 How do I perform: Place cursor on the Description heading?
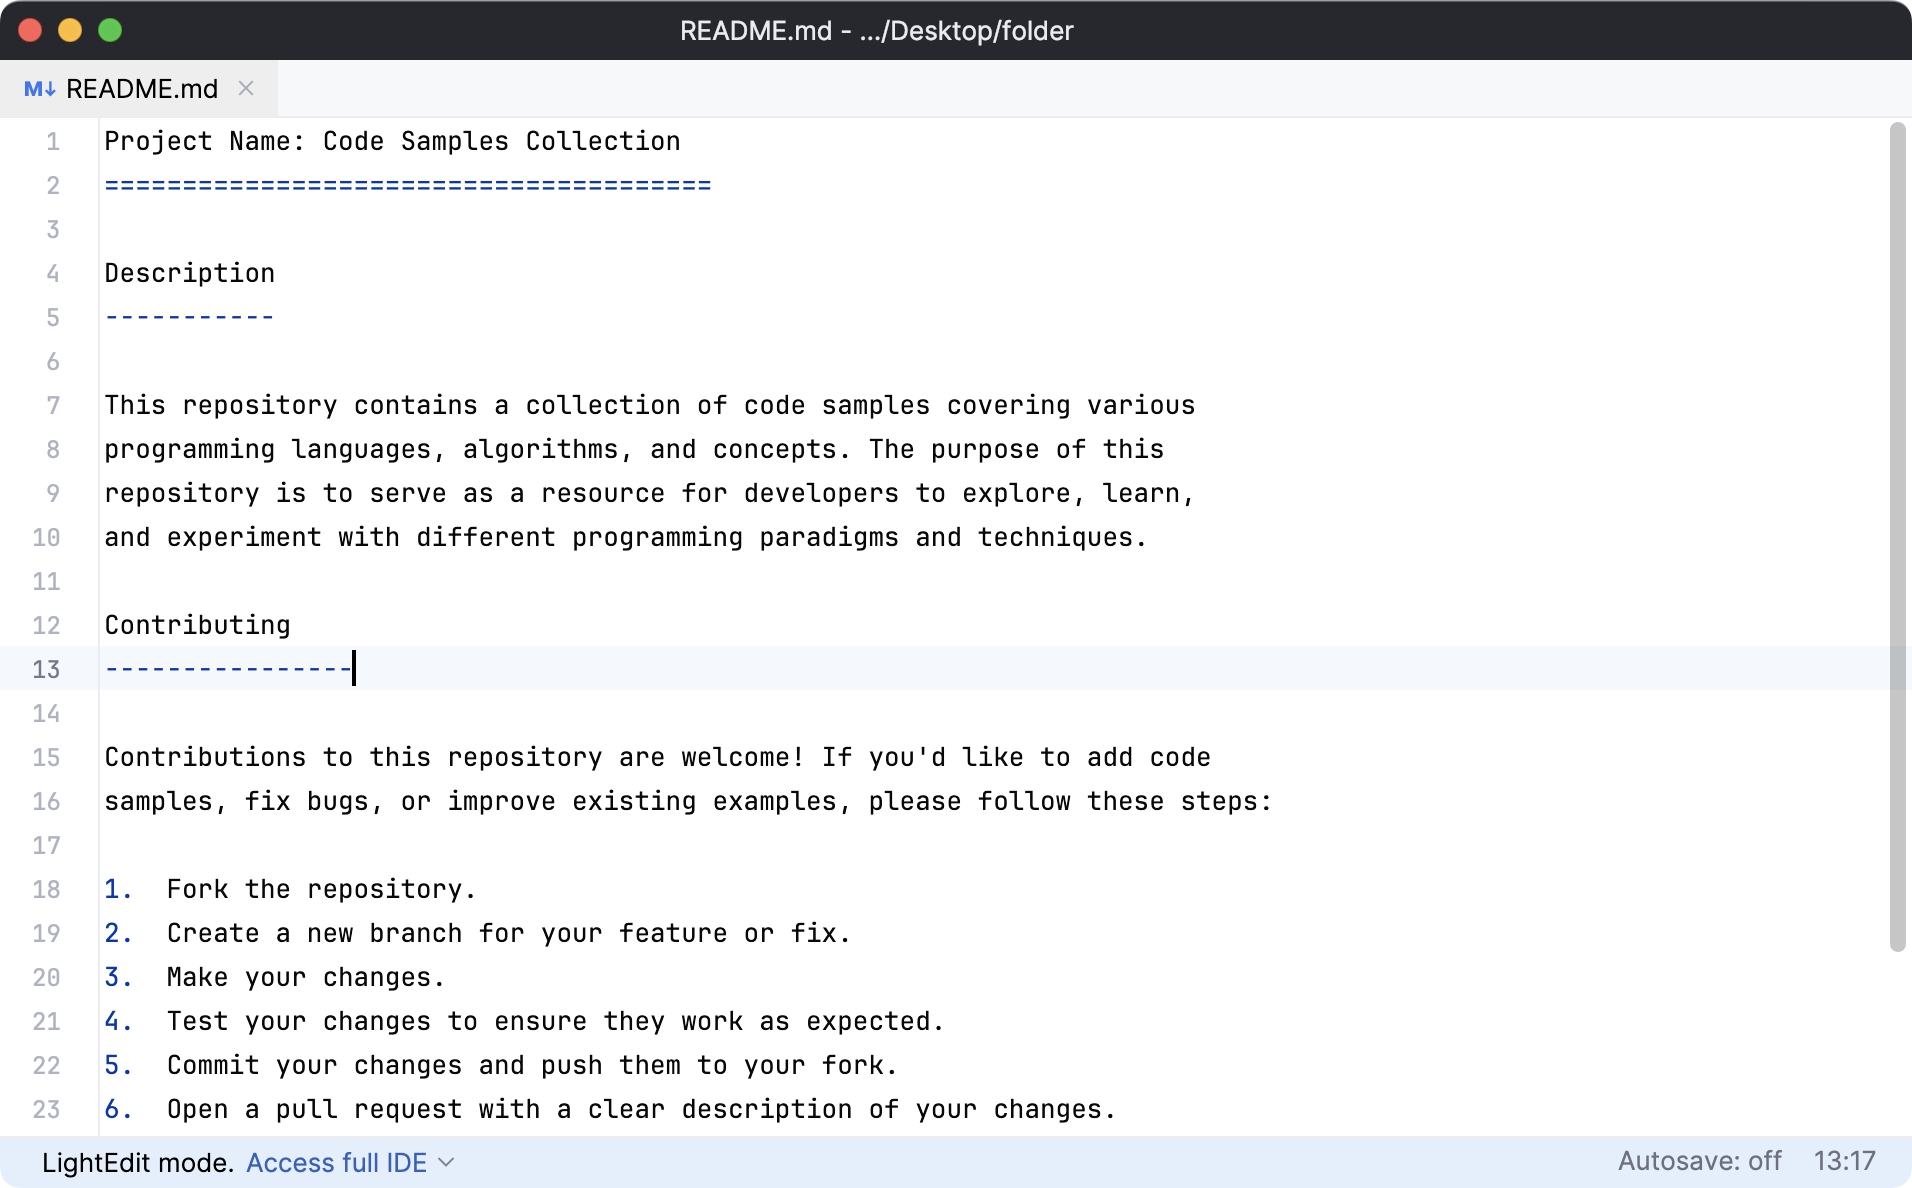click(x=189, y=273)
